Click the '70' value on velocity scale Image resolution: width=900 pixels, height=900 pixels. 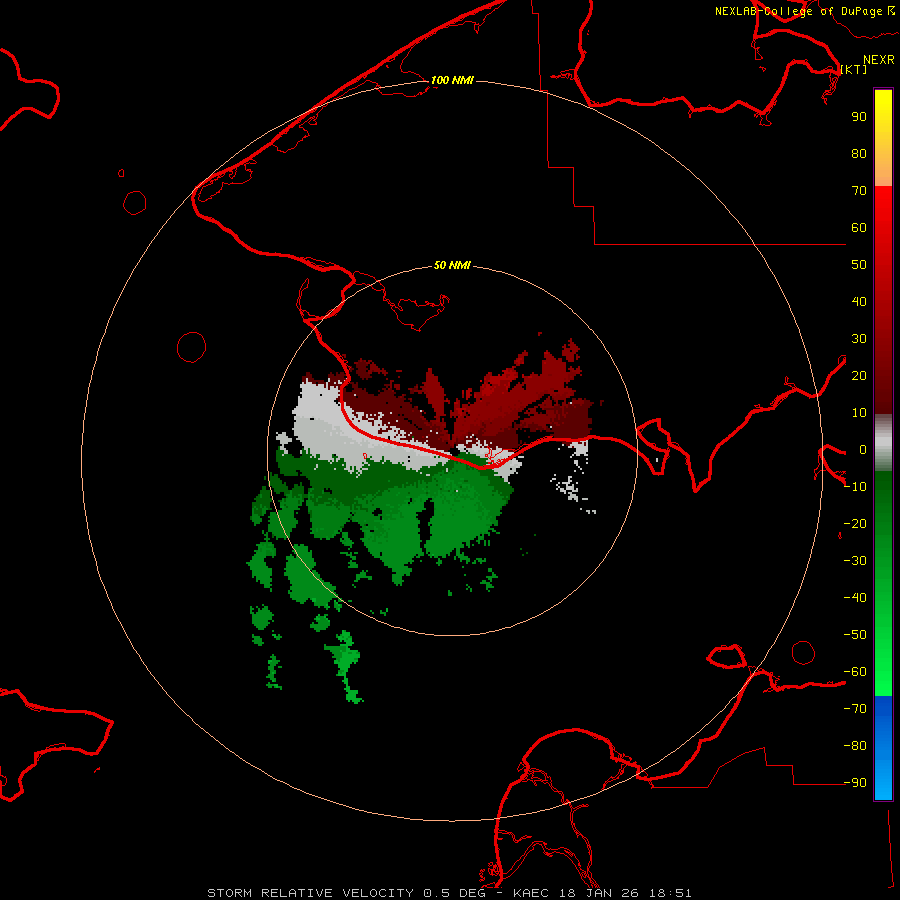pyautogui.click(x=859, y=191)
